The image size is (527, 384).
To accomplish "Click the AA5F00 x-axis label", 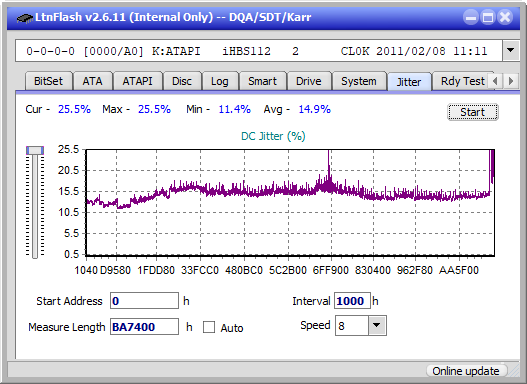I will [x=459, y=270].
